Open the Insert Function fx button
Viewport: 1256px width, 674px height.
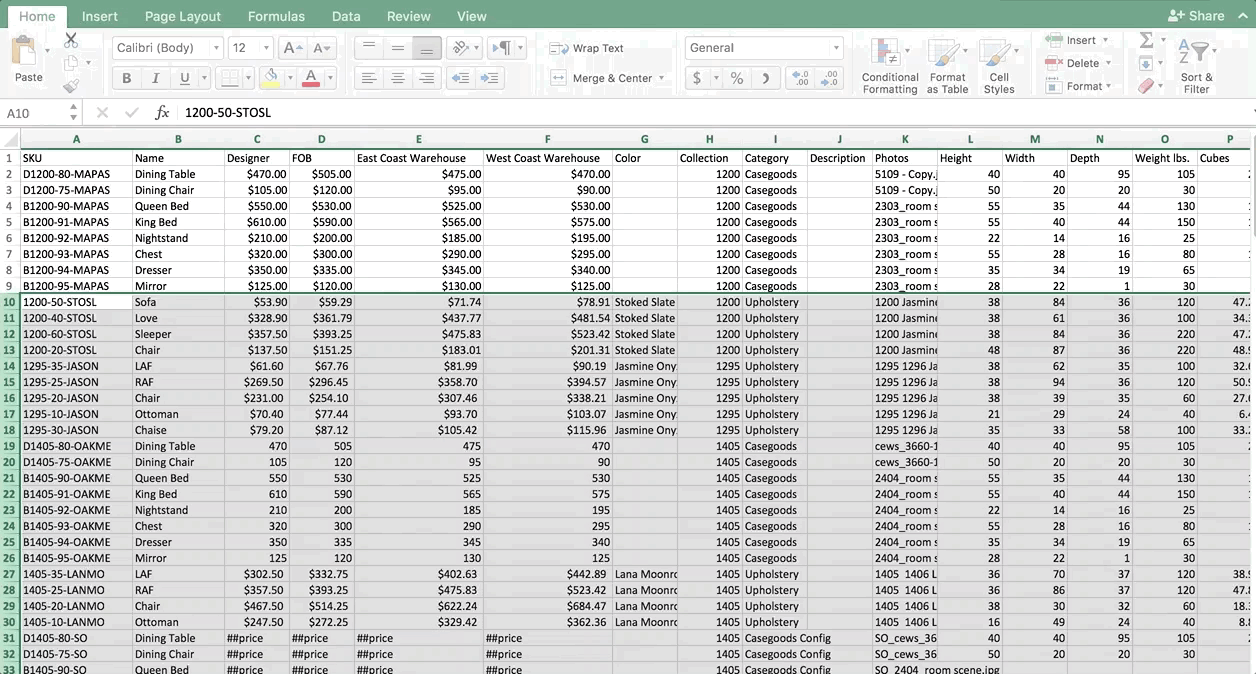click(x=162, y=113)
